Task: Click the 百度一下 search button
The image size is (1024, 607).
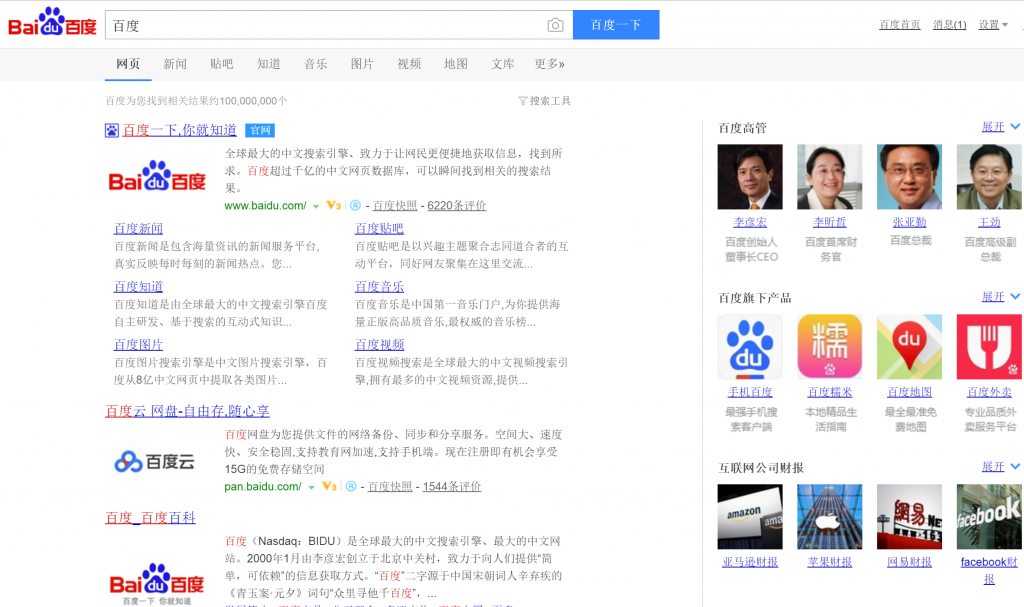Action: 616,25
